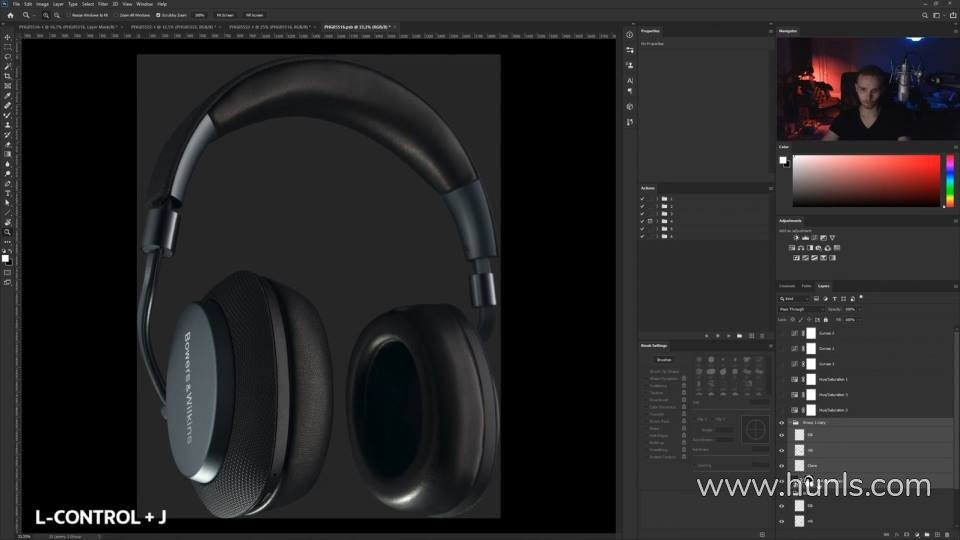Click the 100% zoom button
Viewport: 960px width, 540px height.
(200, 15)
